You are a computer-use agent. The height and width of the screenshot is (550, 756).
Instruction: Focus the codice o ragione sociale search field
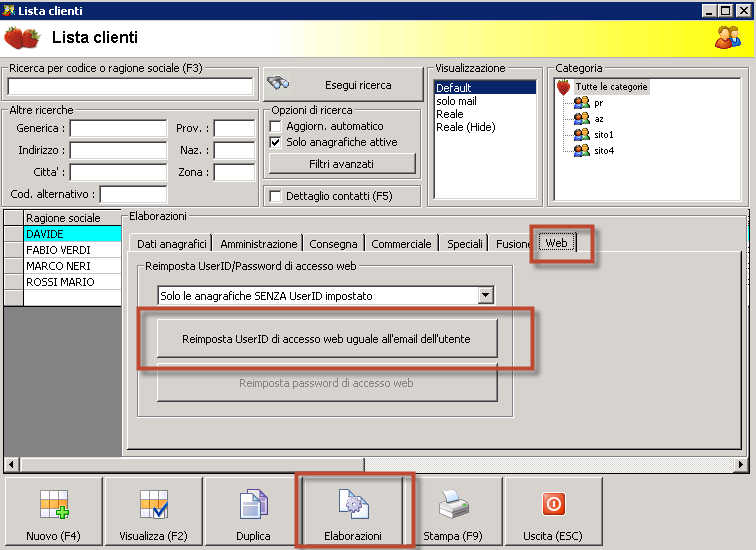click(130, 86)
